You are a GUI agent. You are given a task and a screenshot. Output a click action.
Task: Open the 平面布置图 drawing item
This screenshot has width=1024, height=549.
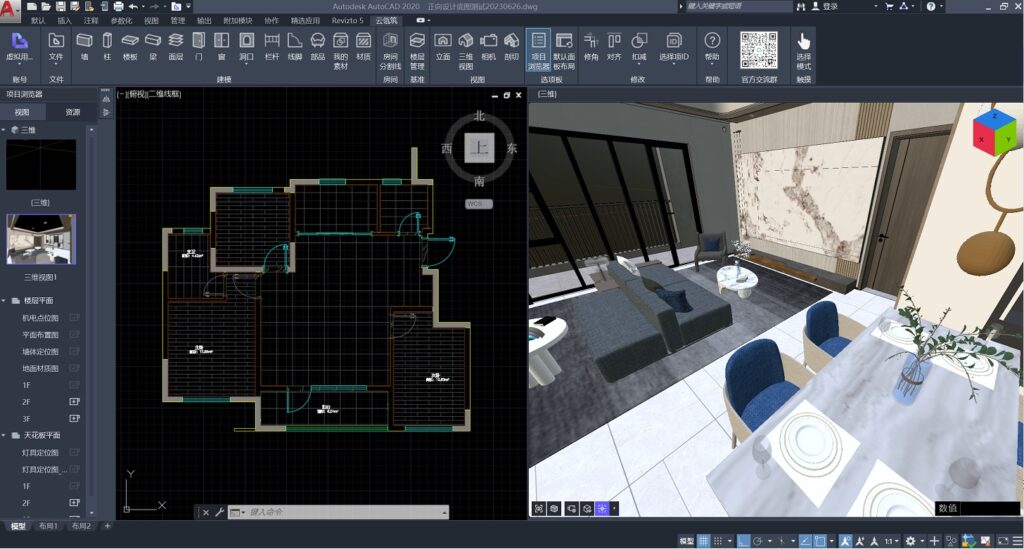(x=41, y=334)
